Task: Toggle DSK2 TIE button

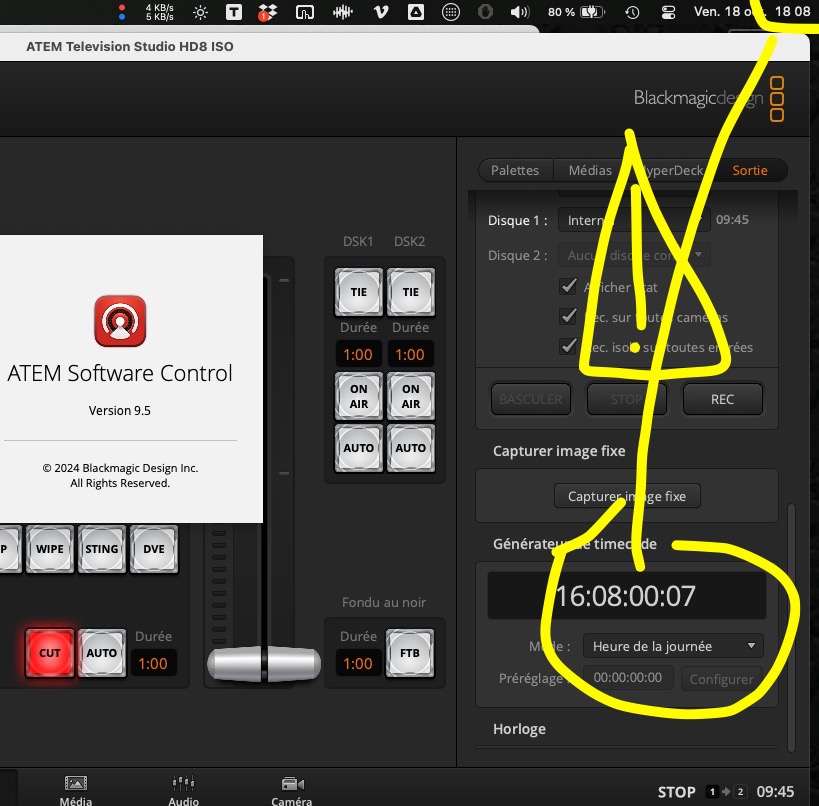Action: (x=411, y=292)
